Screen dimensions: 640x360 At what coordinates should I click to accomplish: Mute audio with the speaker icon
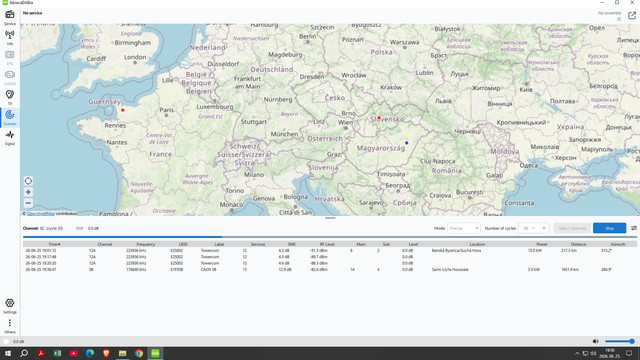596,341
